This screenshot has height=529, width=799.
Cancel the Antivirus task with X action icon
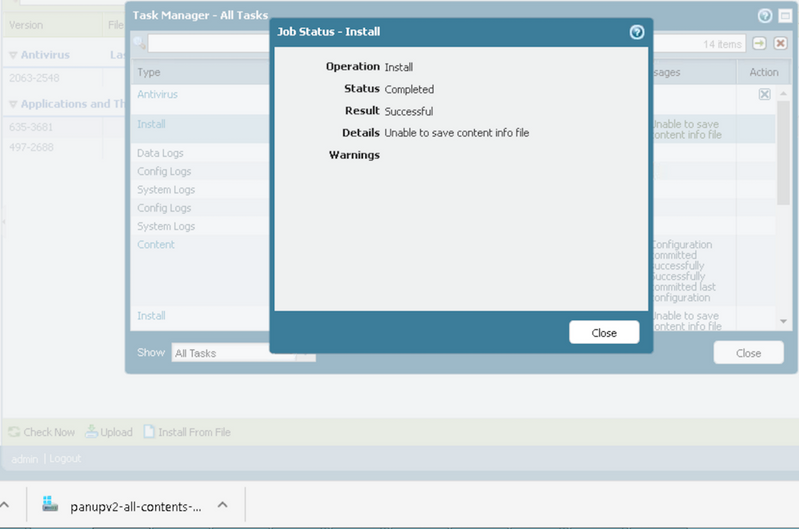[764, 94]
